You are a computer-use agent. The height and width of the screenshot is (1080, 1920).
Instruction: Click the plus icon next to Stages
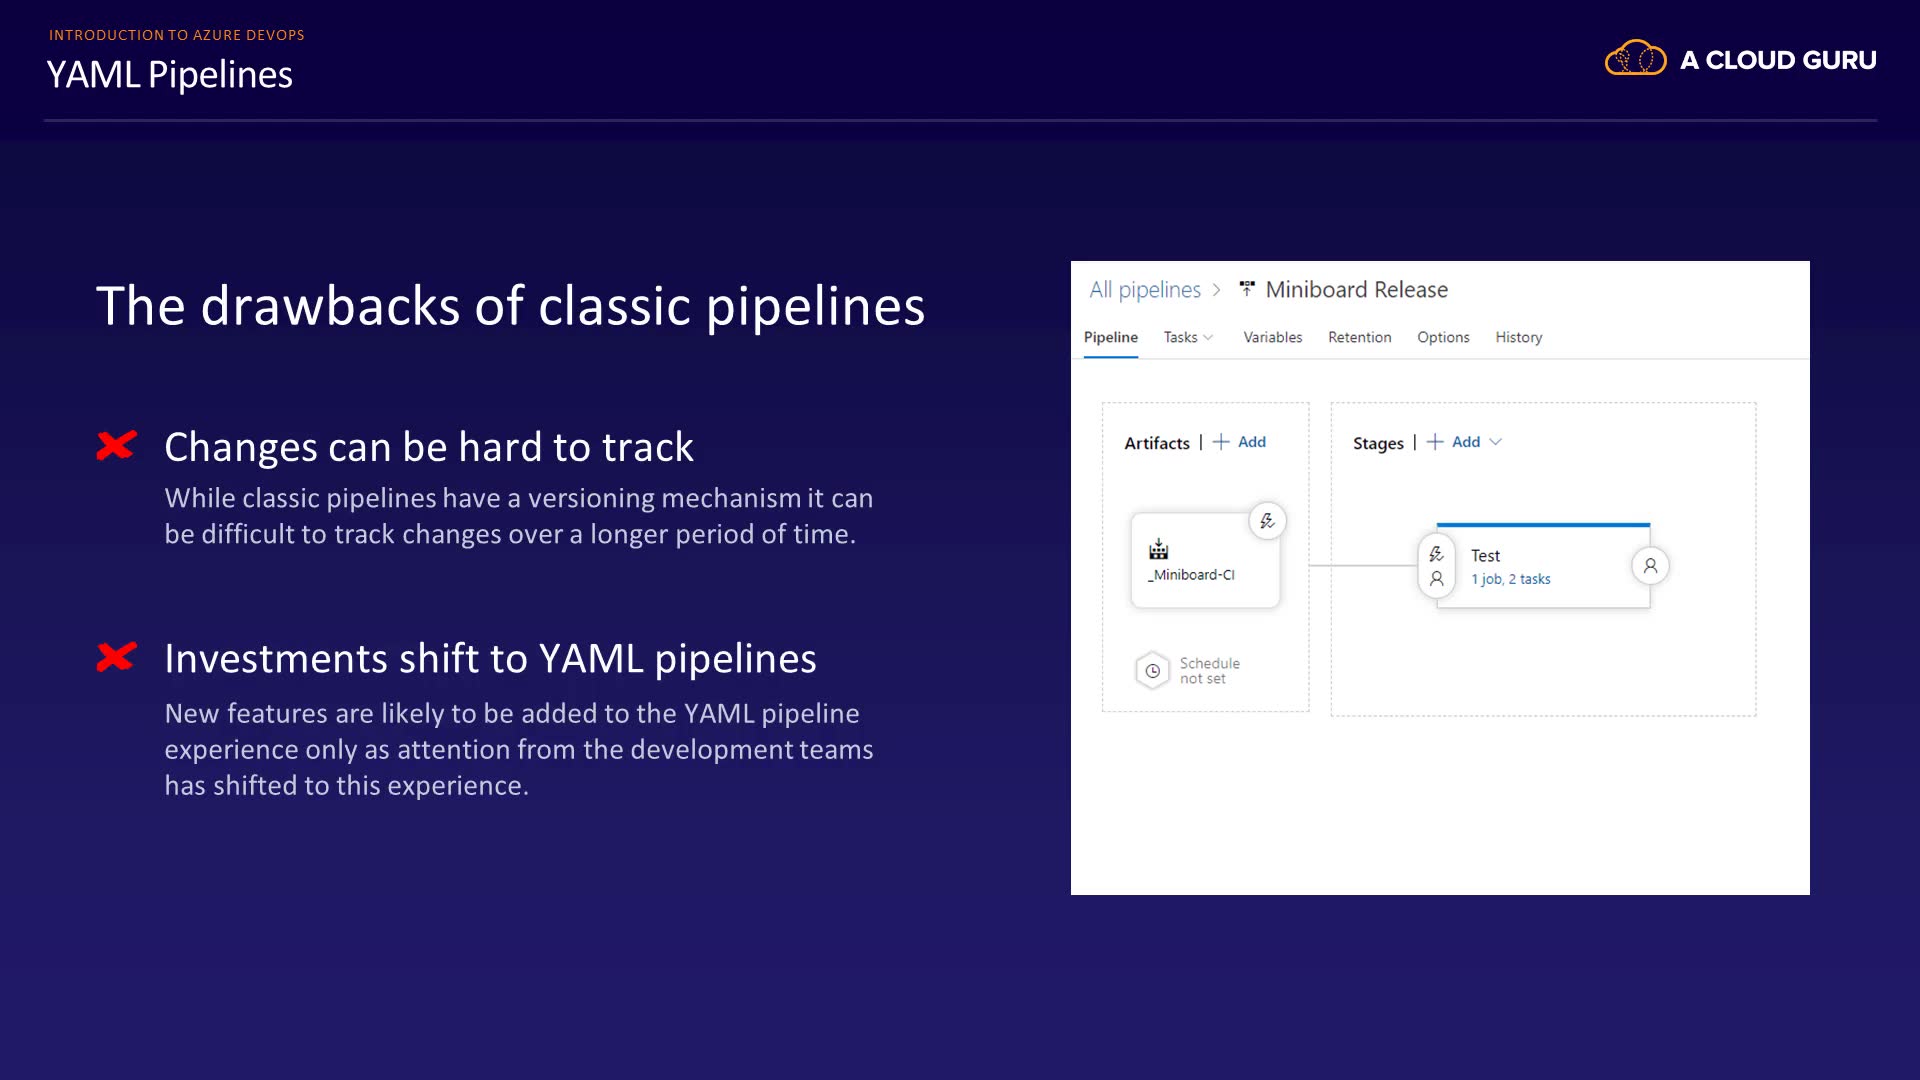(1435, 442)
